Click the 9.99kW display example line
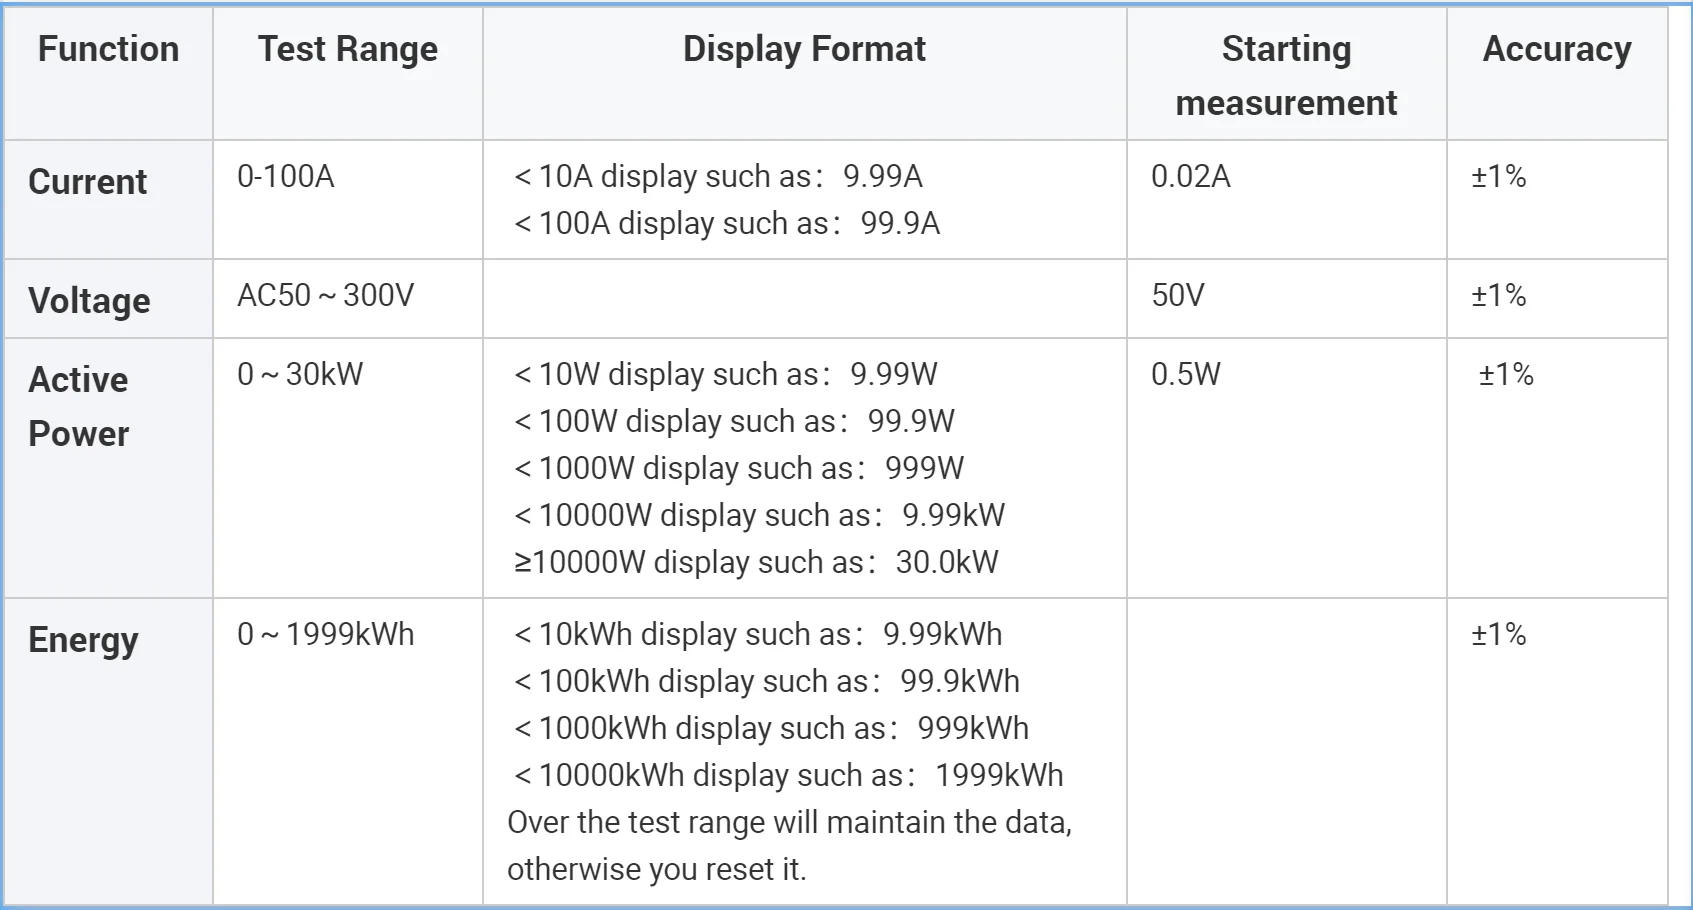This screenshot has width=1693, height=910. pos(759,516)
